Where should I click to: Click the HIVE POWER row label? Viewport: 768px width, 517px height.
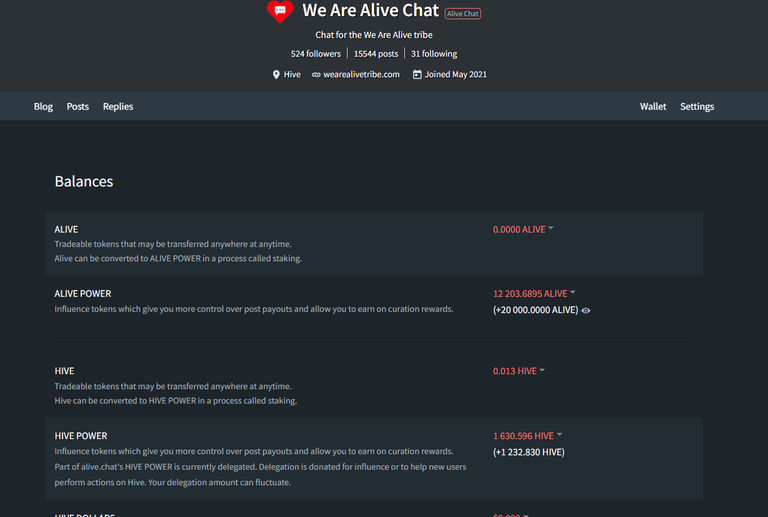[x=81, y=436]
